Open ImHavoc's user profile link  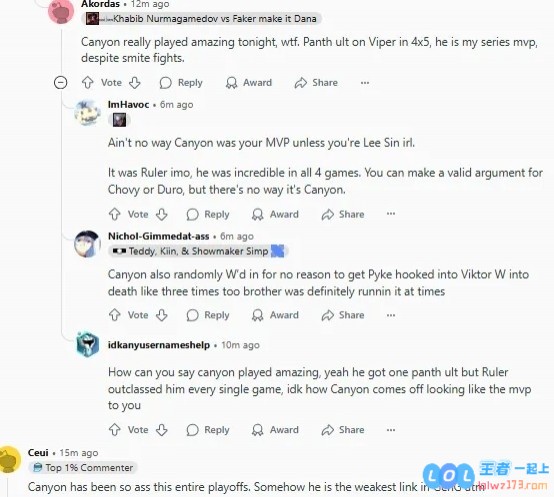pyautogui.click(x=128, y=105)
